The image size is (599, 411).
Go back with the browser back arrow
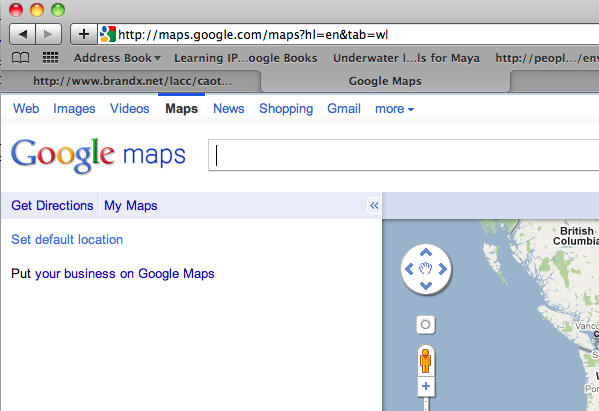(22, 34)
